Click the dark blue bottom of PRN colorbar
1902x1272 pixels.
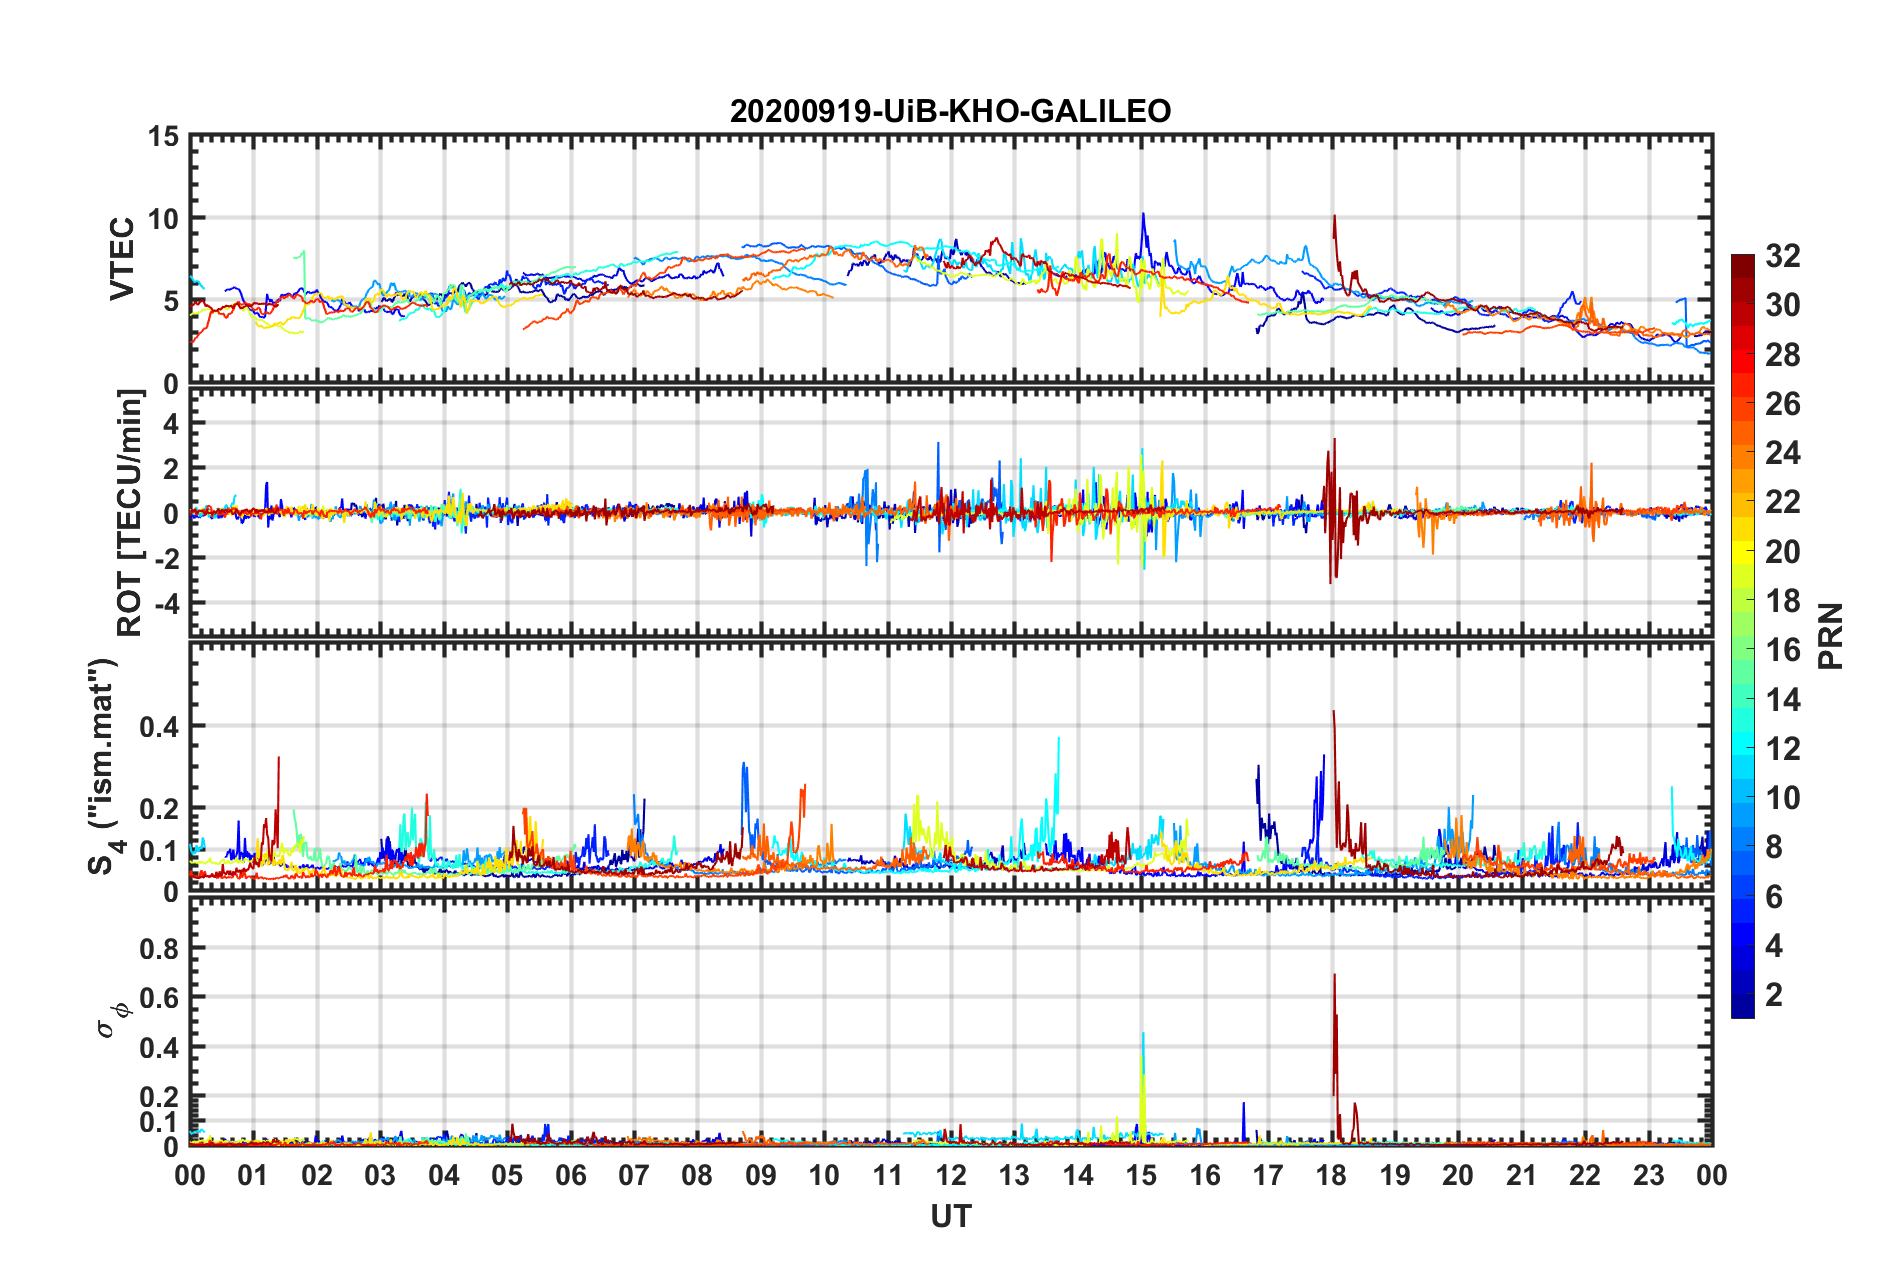click(x=1743, y=1006)
